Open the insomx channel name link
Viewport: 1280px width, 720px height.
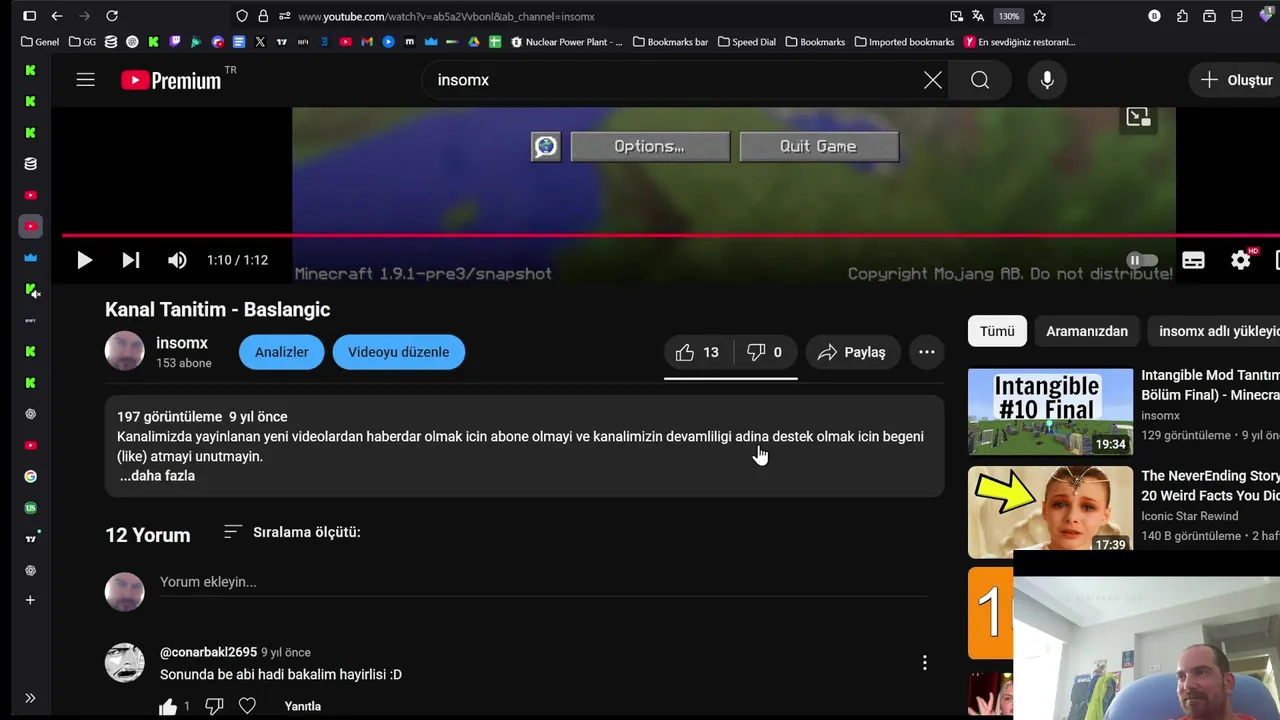(x=182, y=343)
